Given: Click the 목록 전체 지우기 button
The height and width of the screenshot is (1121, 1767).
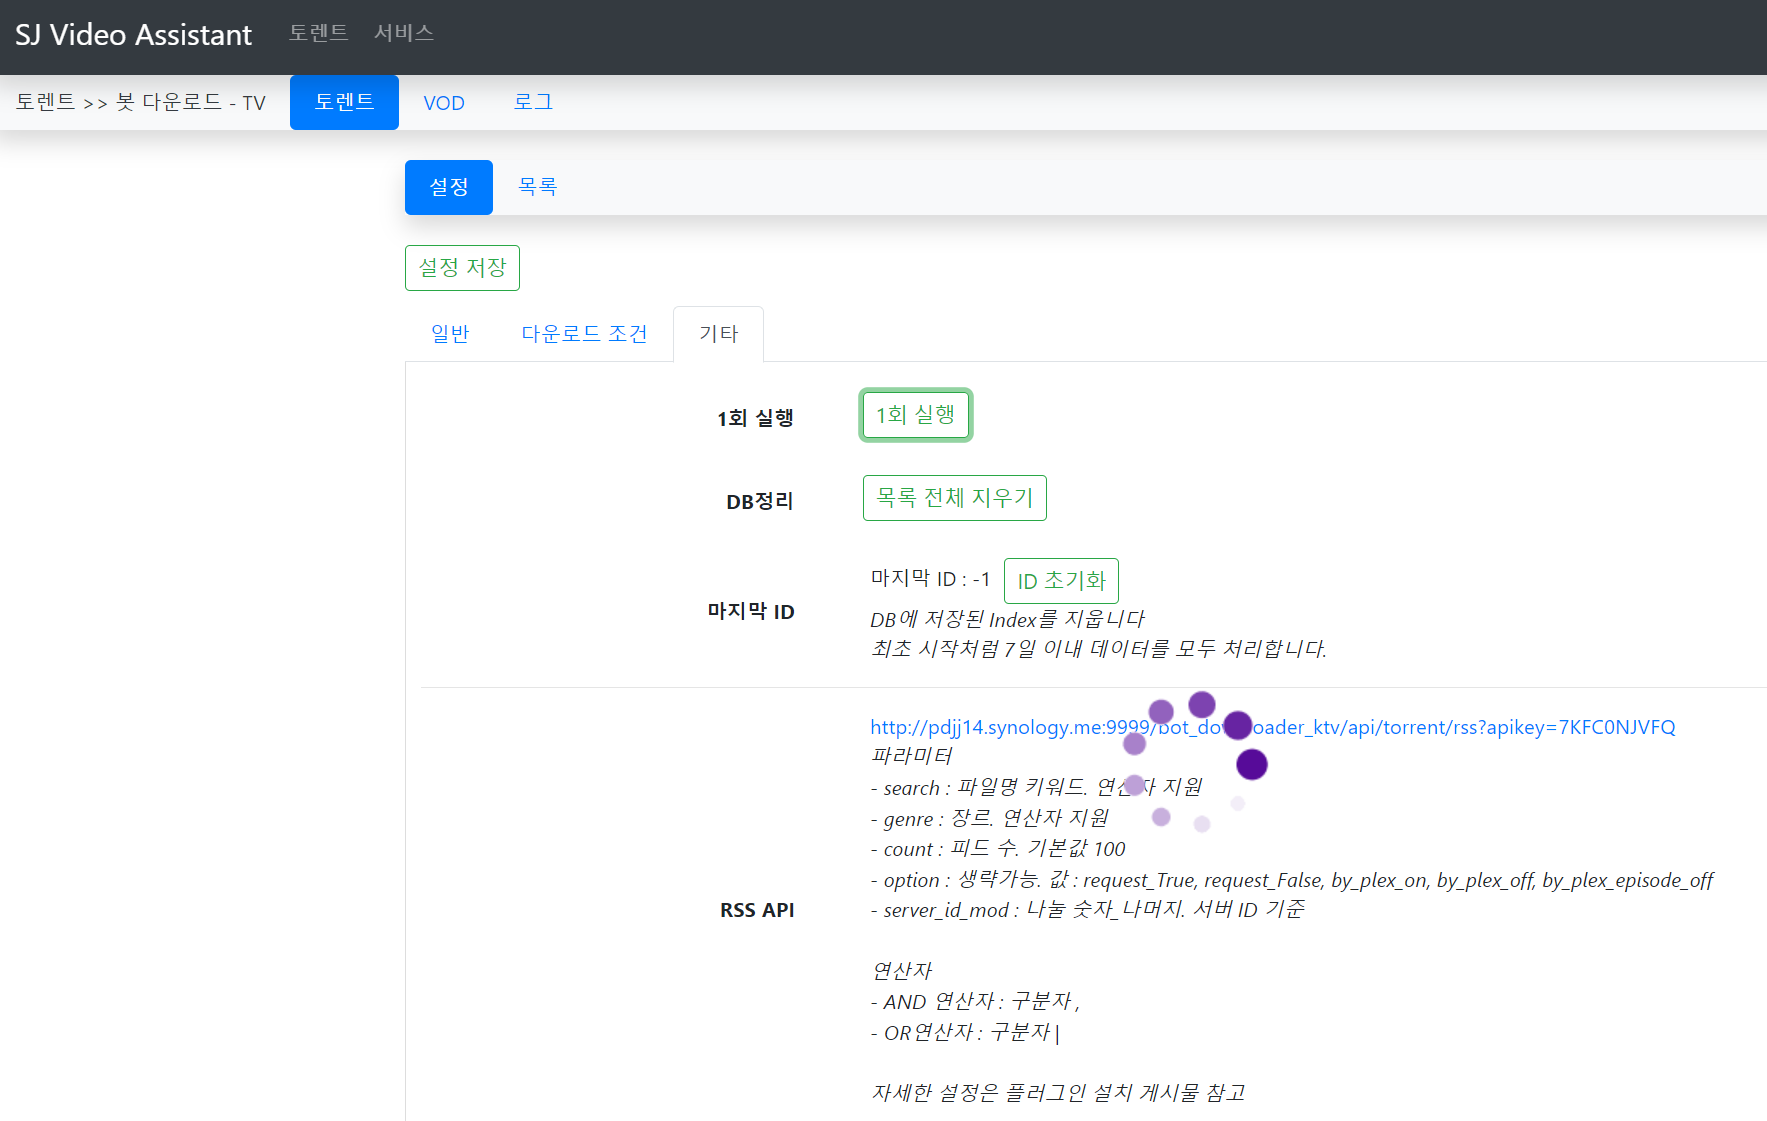Looking at the screenshot, I should pyautogui.click(x=954, y=498).
